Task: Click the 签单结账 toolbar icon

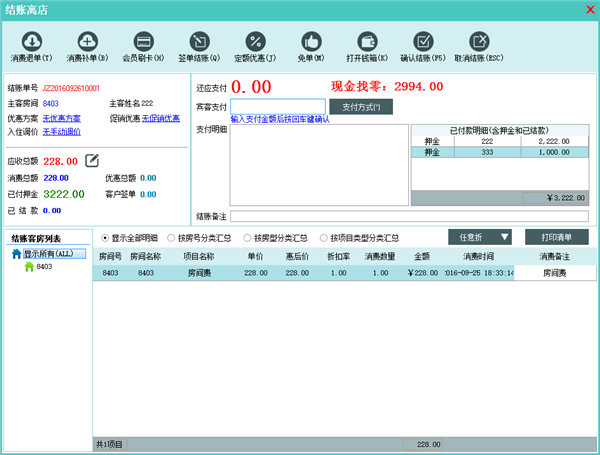Action: tap(199, 42)
